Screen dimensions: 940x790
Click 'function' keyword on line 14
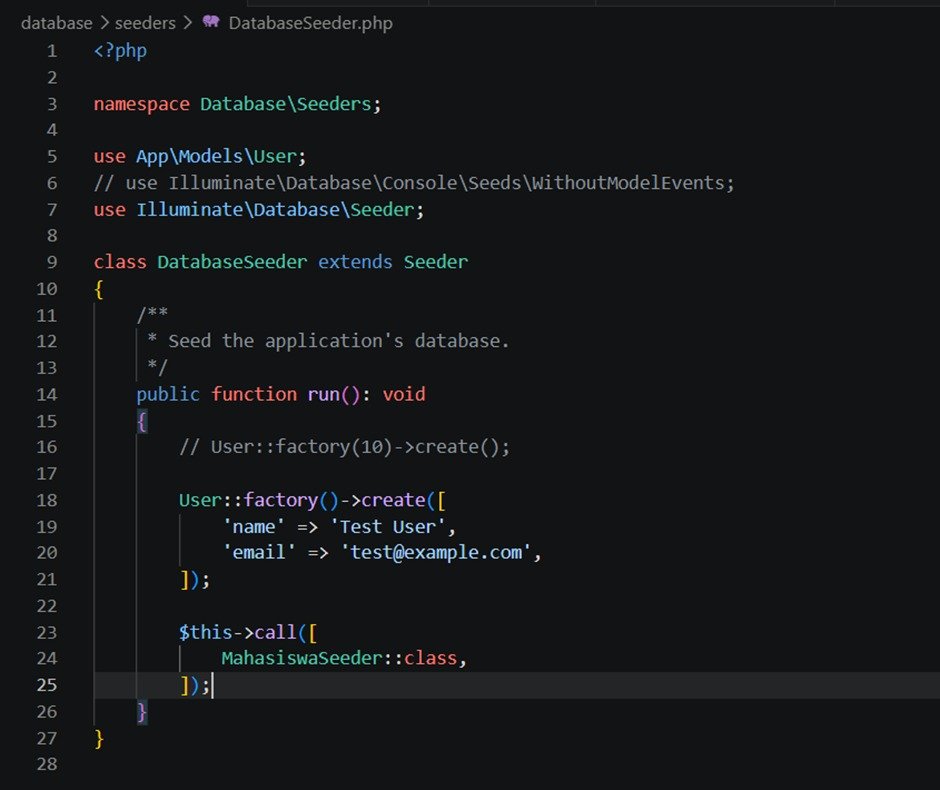pos(254,394)
